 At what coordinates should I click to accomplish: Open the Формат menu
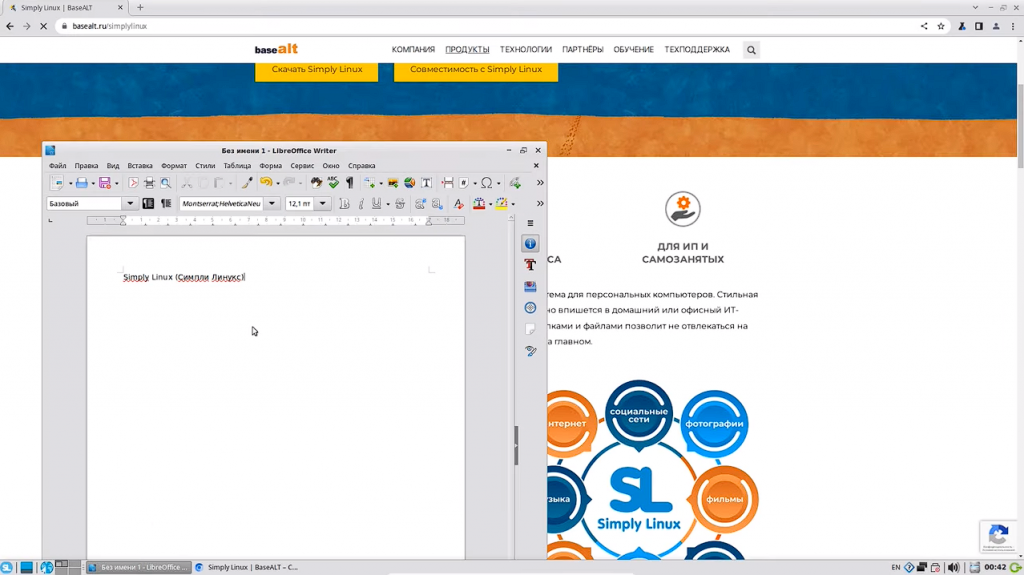pos(174,166)
